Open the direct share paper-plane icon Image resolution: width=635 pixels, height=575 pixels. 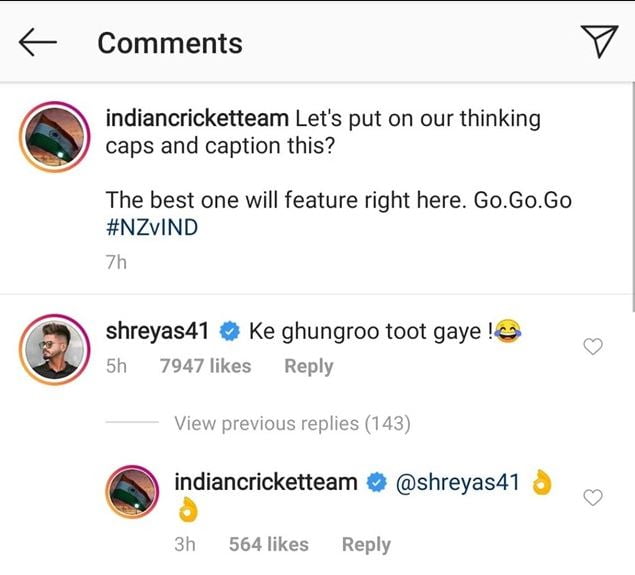point(598,41)
